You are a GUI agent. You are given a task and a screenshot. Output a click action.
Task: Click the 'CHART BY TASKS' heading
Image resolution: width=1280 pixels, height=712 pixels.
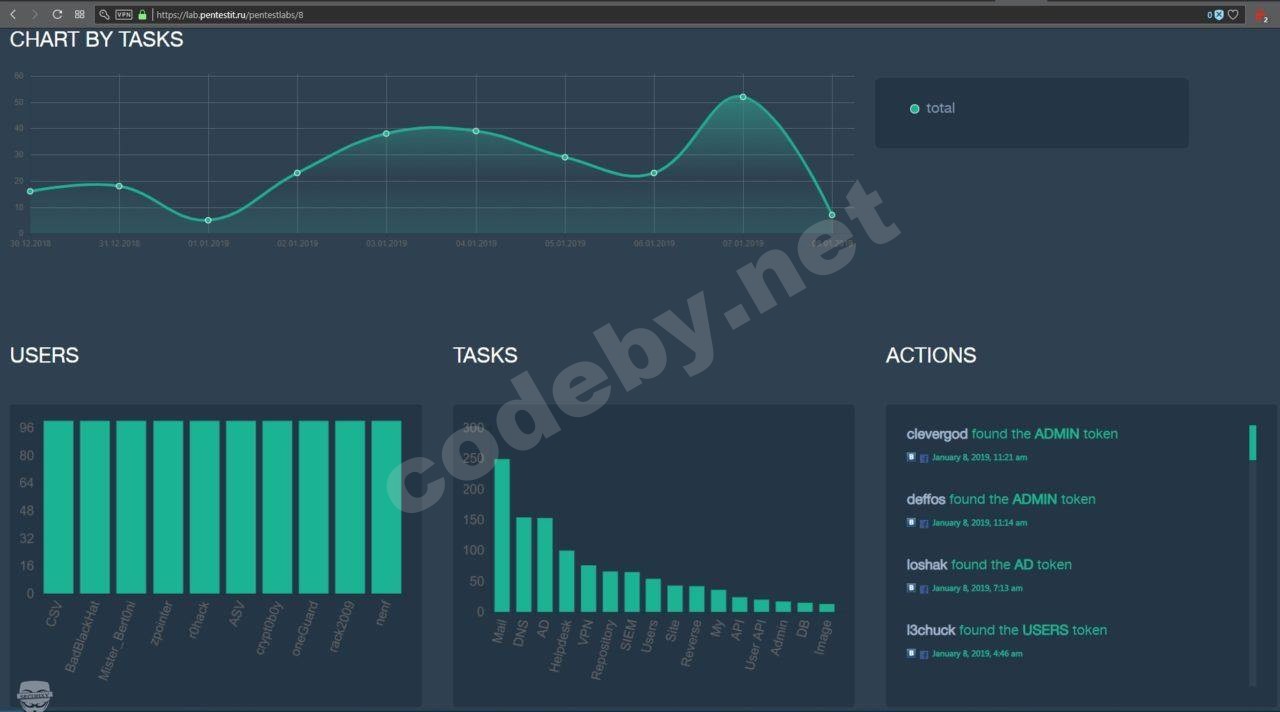tap(97, 39)
